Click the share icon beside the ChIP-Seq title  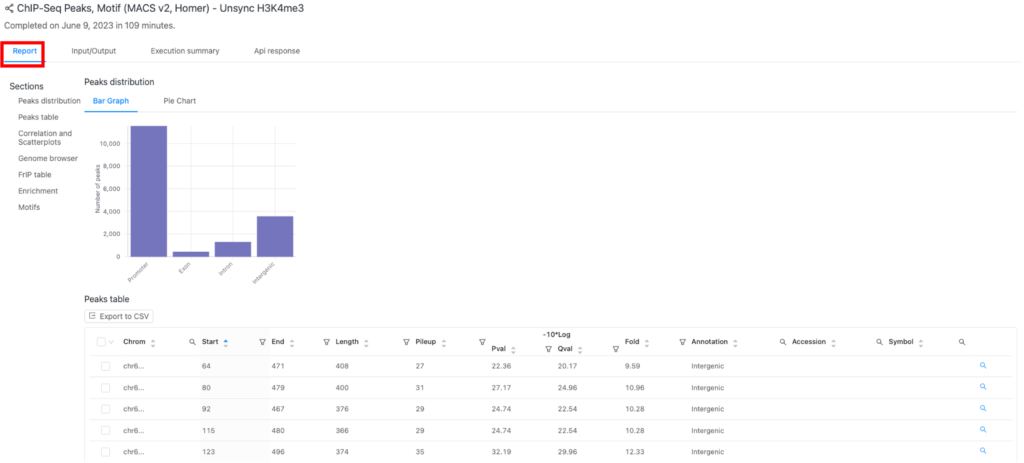click(x=8, y=9)
